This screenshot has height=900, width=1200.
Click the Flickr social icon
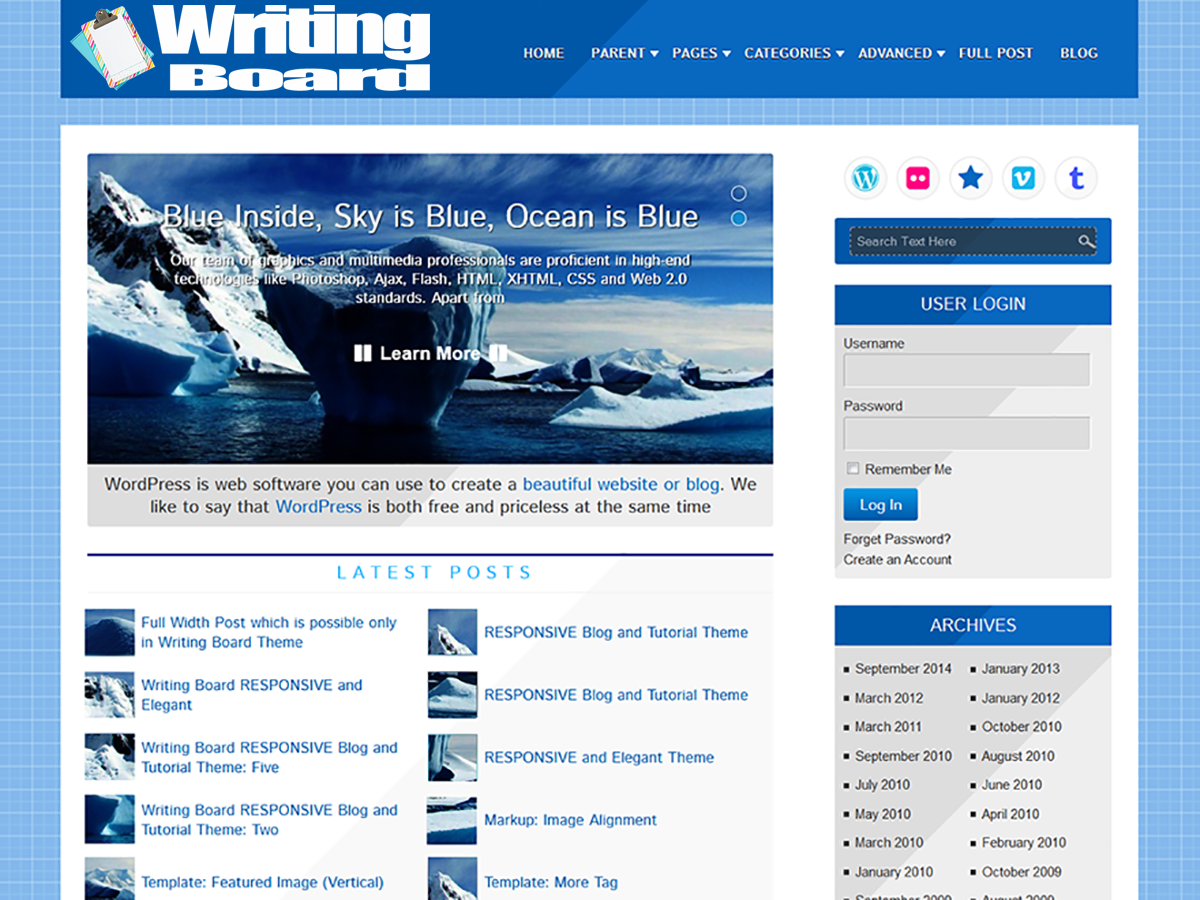coord(918,177)
